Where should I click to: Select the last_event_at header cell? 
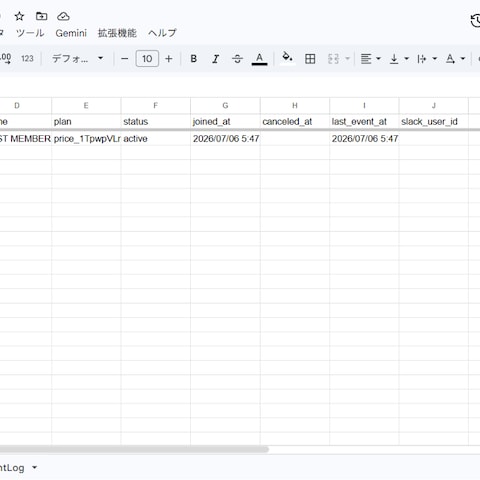click(x=364, y=122)
